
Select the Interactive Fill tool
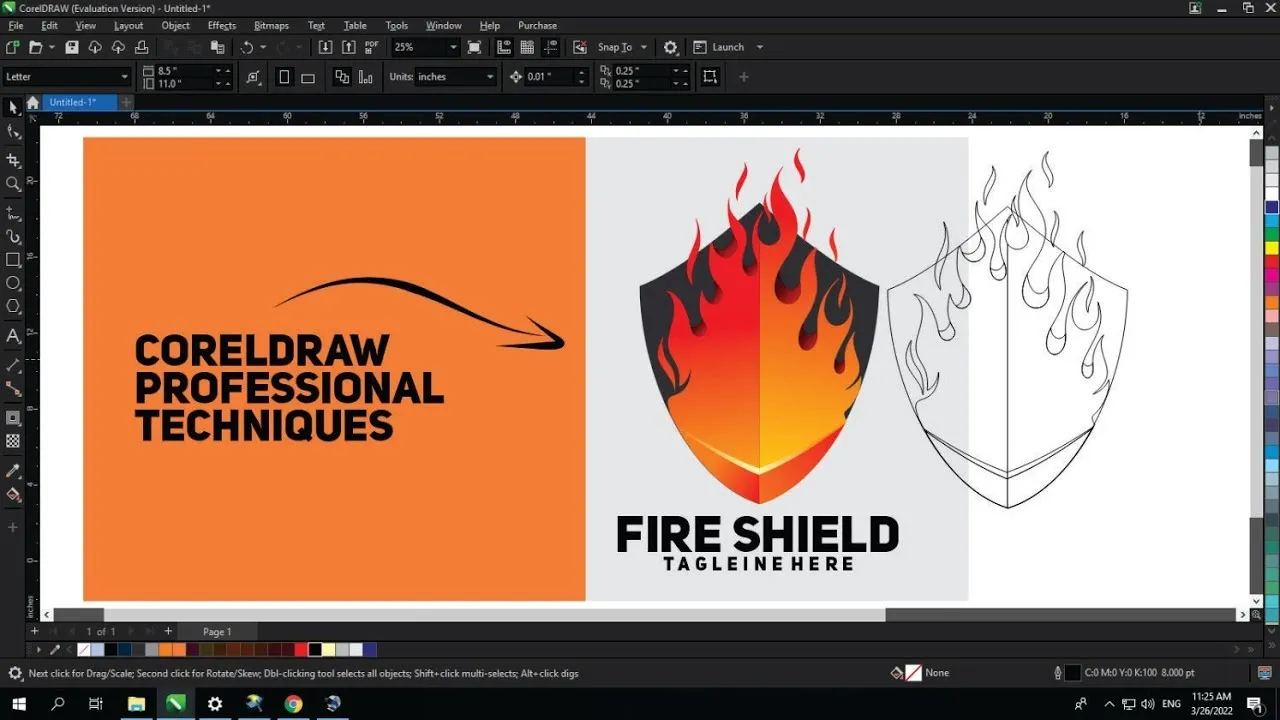point(13,494)
